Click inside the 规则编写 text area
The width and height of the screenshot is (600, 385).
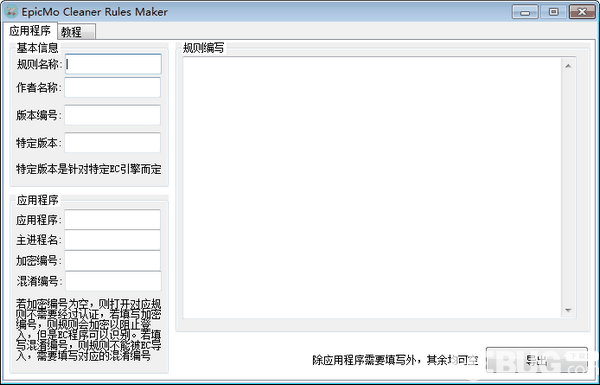[x=372, y=188]
